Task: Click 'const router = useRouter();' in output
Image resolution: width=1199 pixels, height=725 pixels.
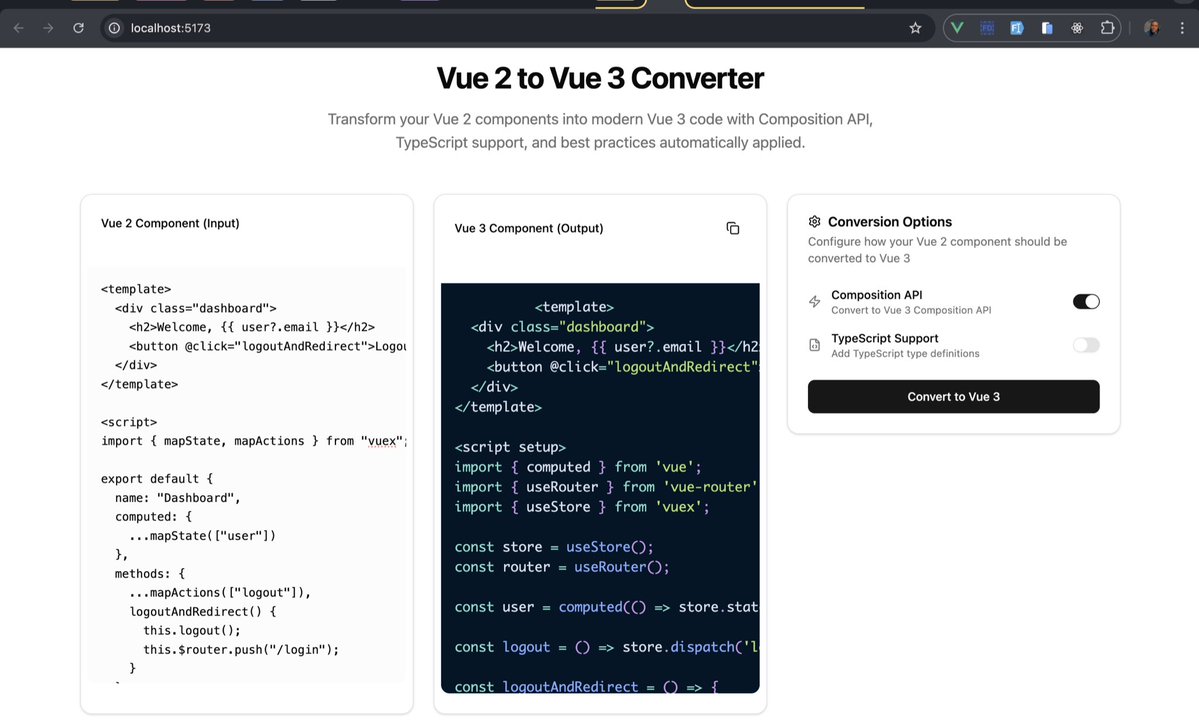Action: (562, 567)
